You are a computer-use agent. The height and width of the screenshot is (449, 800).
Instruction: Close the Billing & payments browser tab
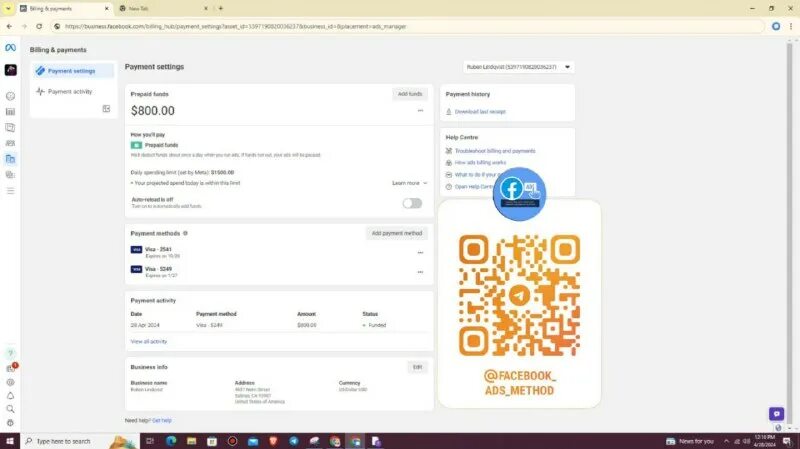tap(106, 9)
